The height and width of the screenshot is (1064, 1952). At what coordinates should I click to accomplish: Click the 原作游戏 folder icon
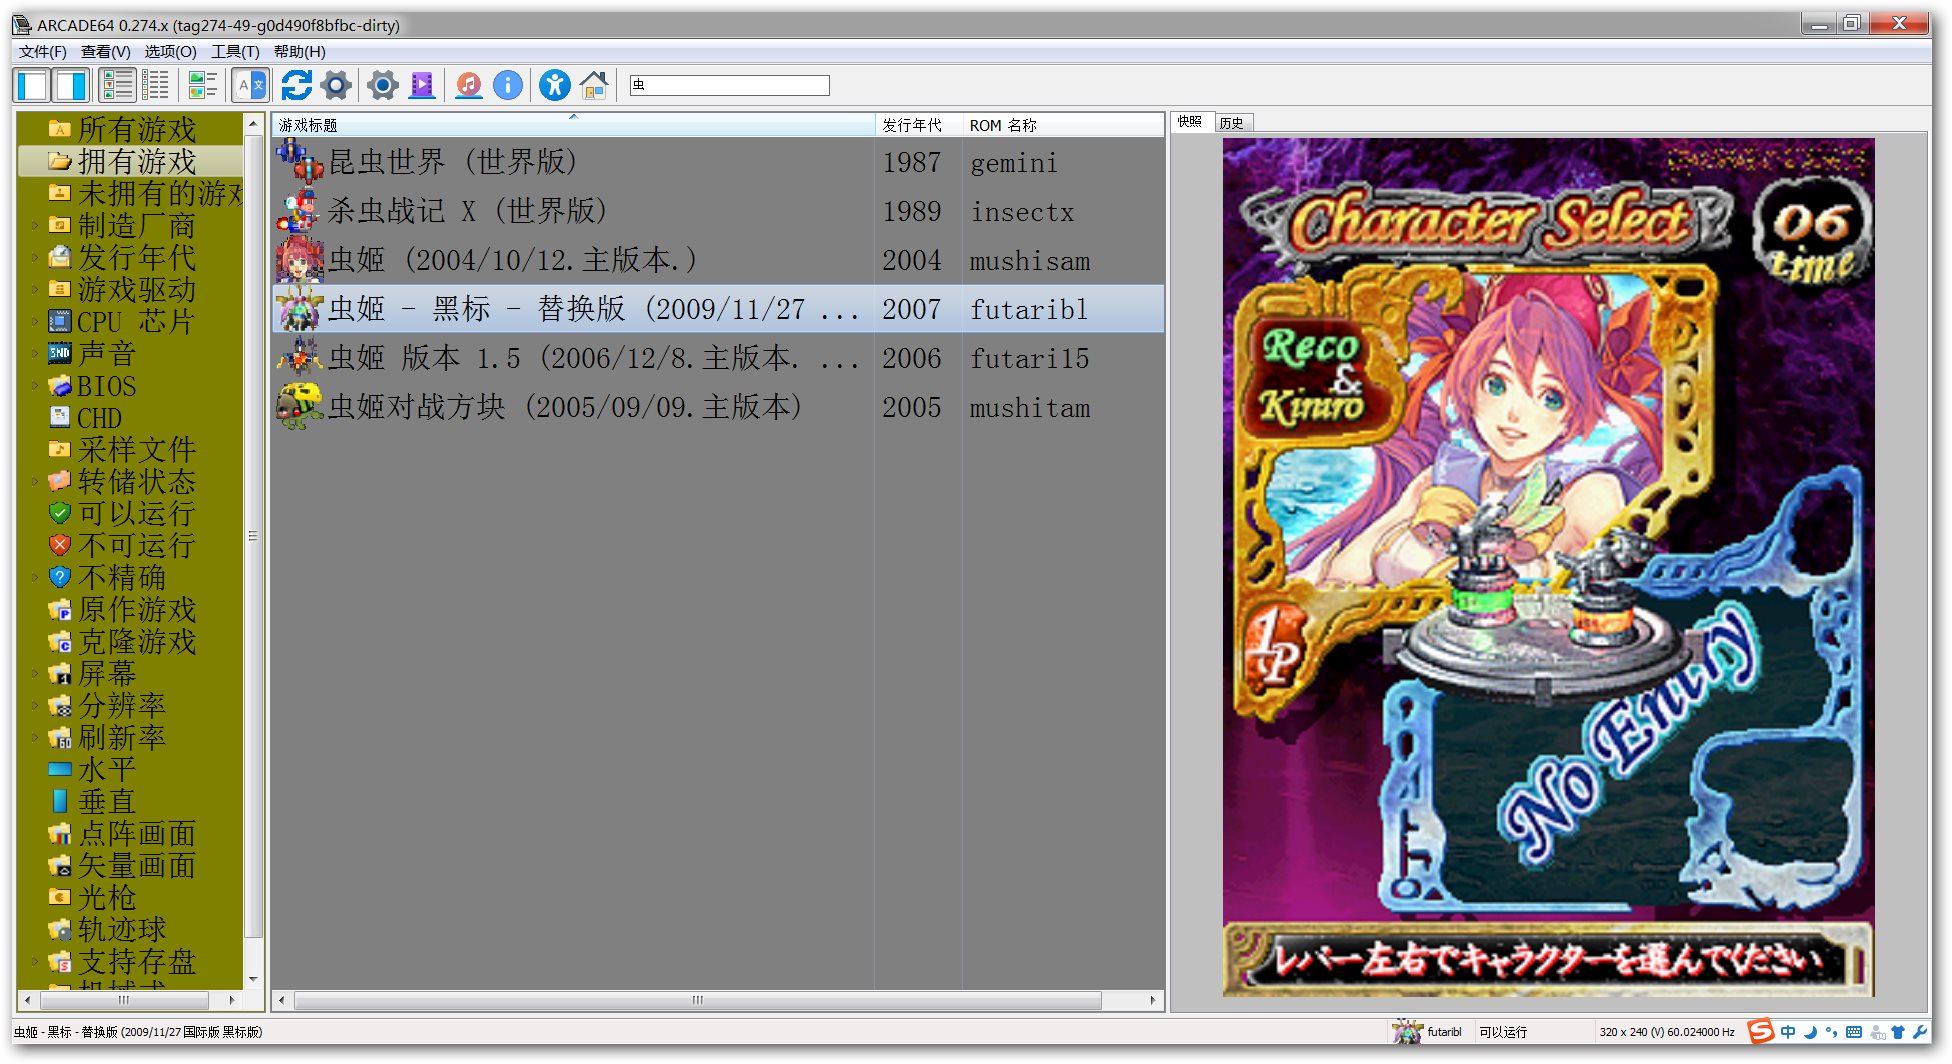pyautogui.click(x=60, y=609)
